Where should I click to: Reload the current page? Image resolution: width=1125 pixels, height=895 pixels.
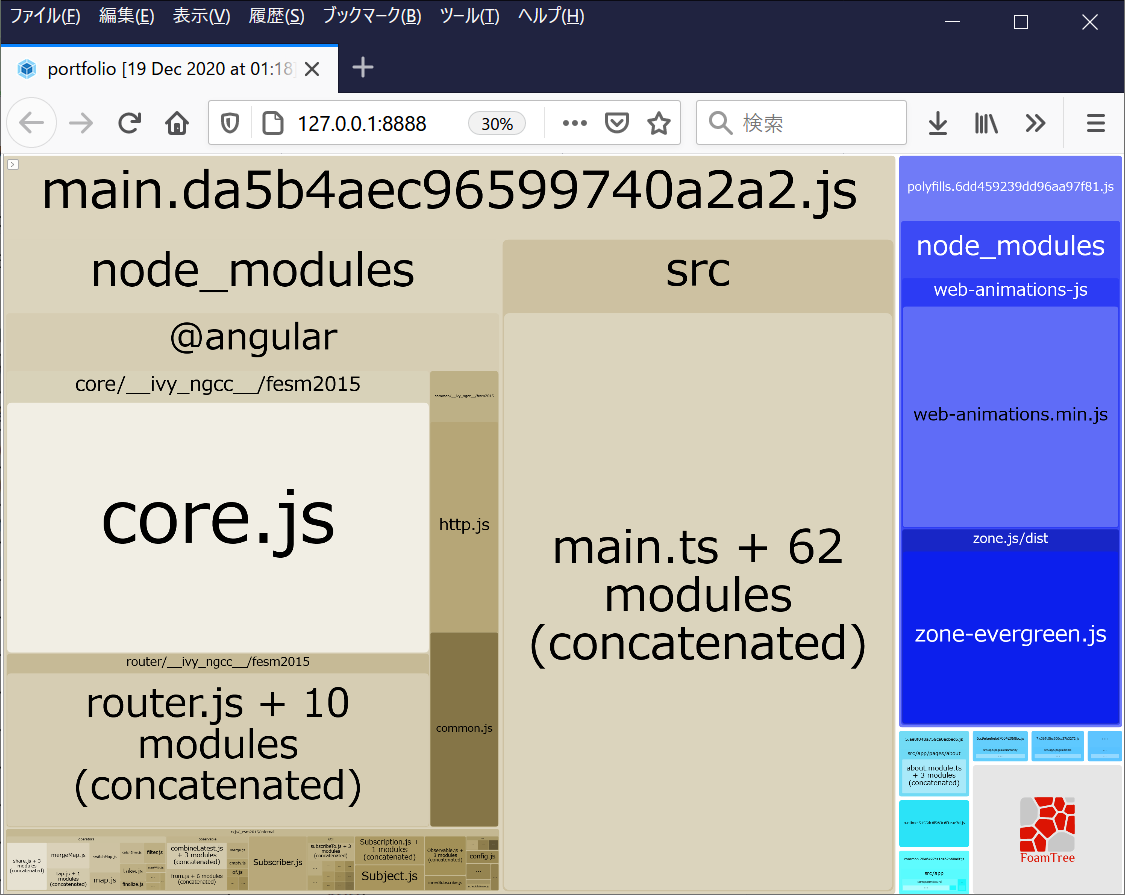click(129, 123)
